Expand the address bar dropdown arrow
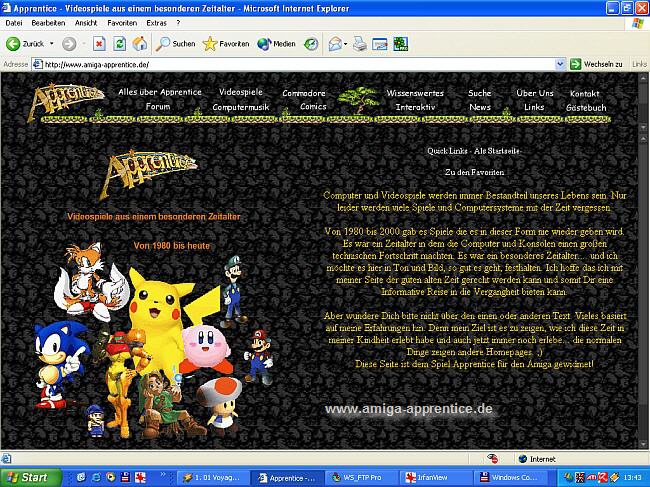Screen dimensions: 650x487 coord(560,64)
